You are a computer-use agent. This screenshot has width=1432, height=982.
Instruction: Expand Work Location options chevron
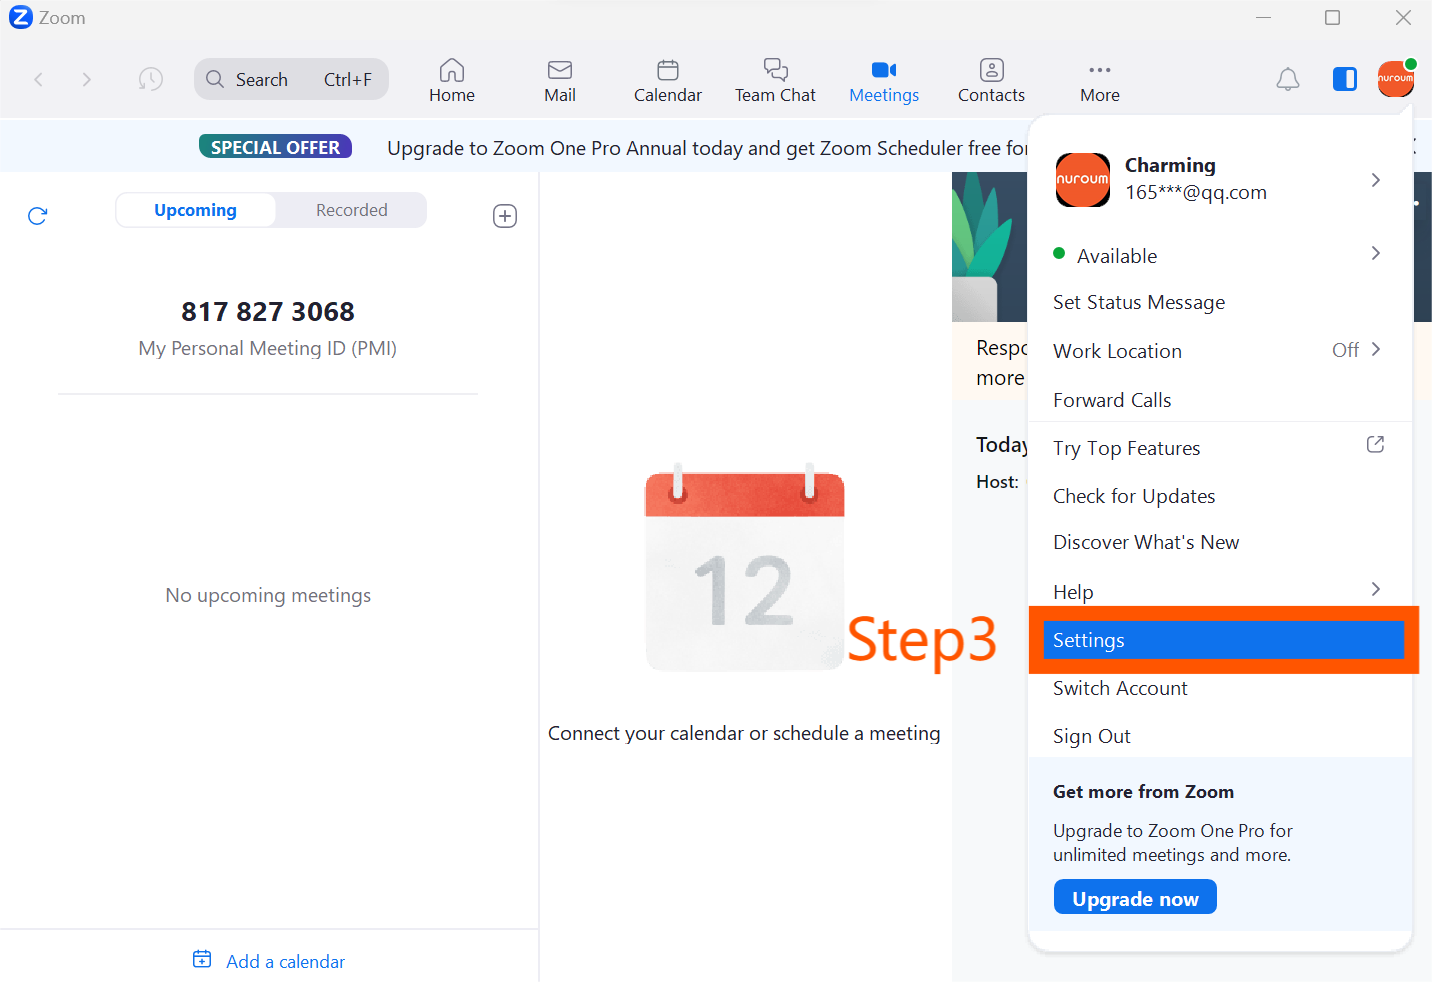coord(1376,349)
